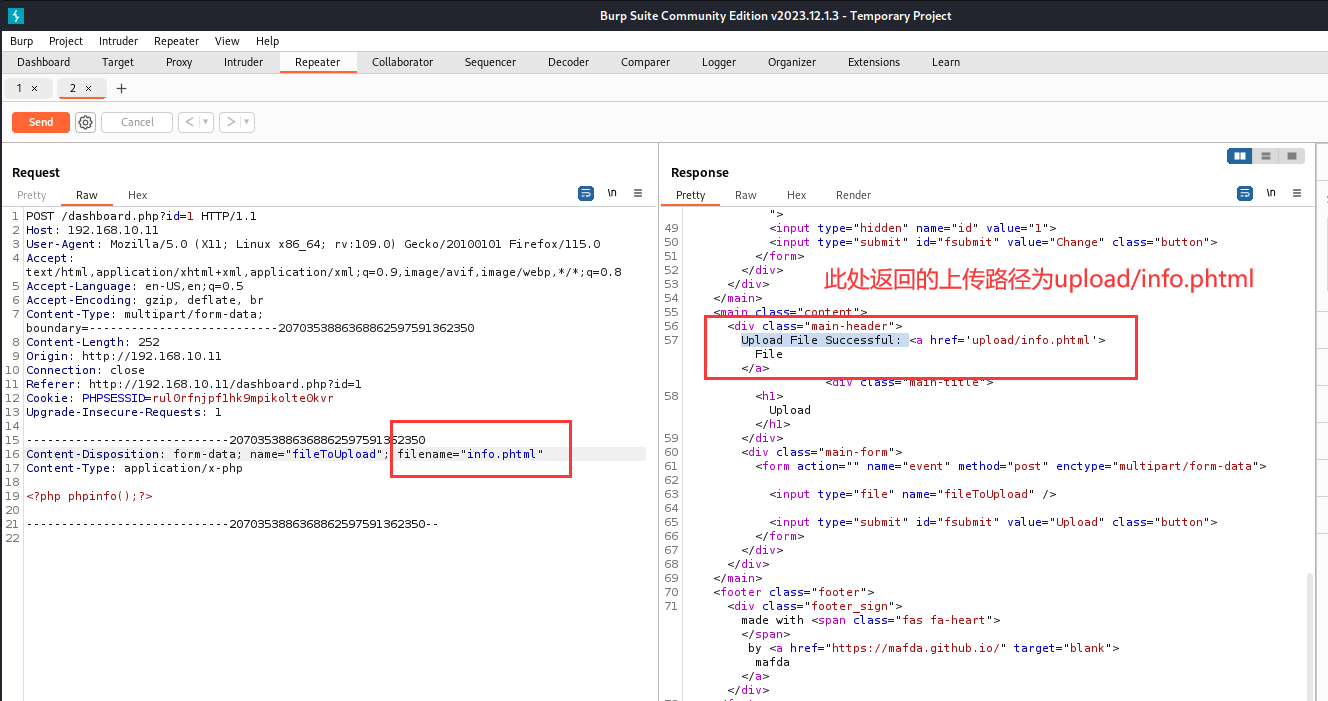
Task: Close Repeater tab 1
Action: click(x=35, y=89)
